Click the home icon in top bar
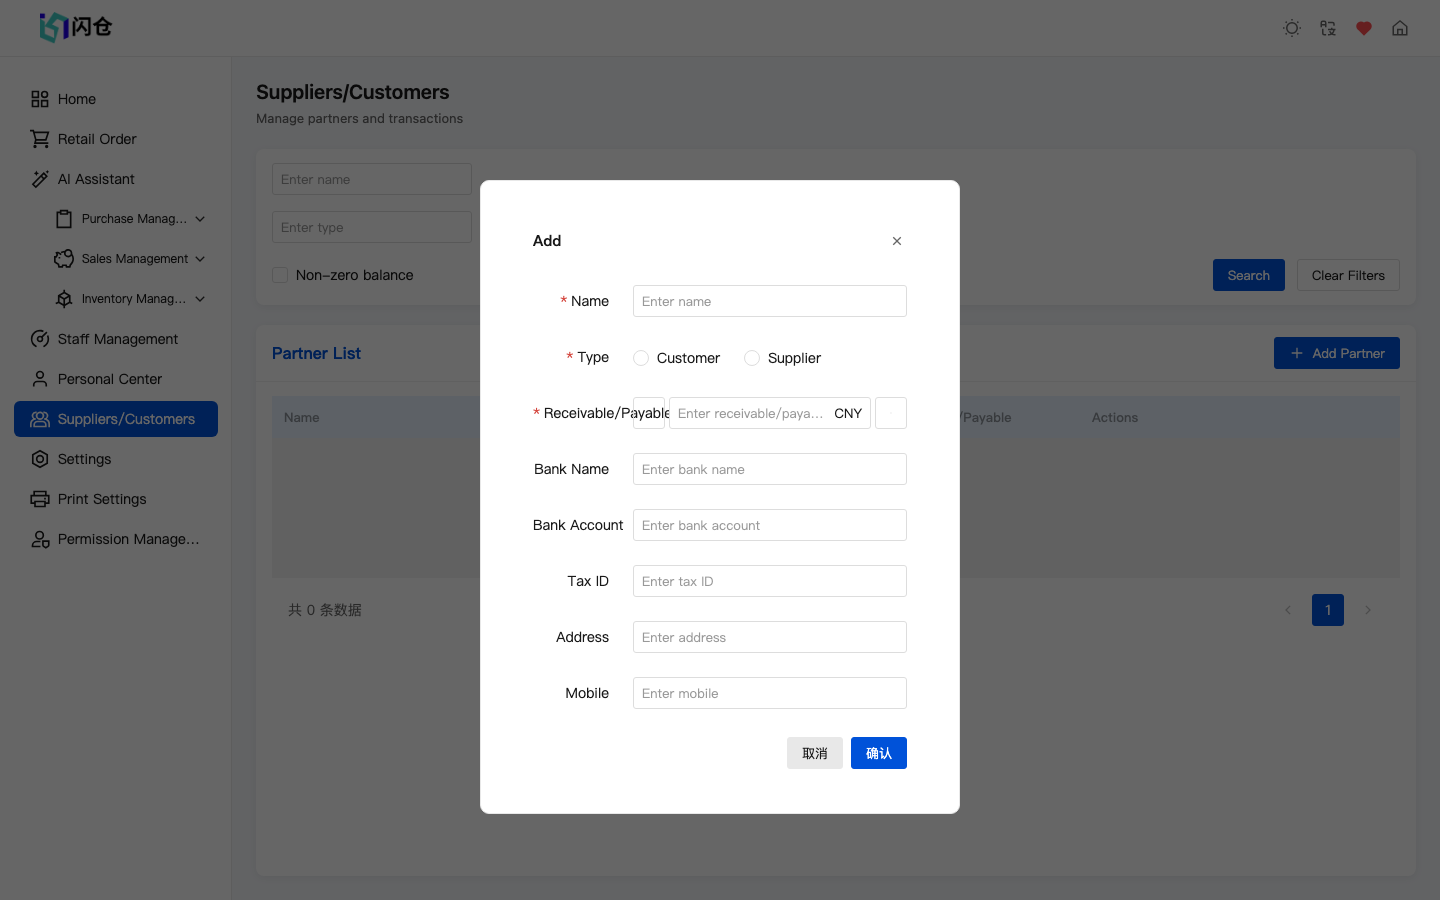Image resolution: width=1440 pixels, height=900 pixels. coord(1400,28)
